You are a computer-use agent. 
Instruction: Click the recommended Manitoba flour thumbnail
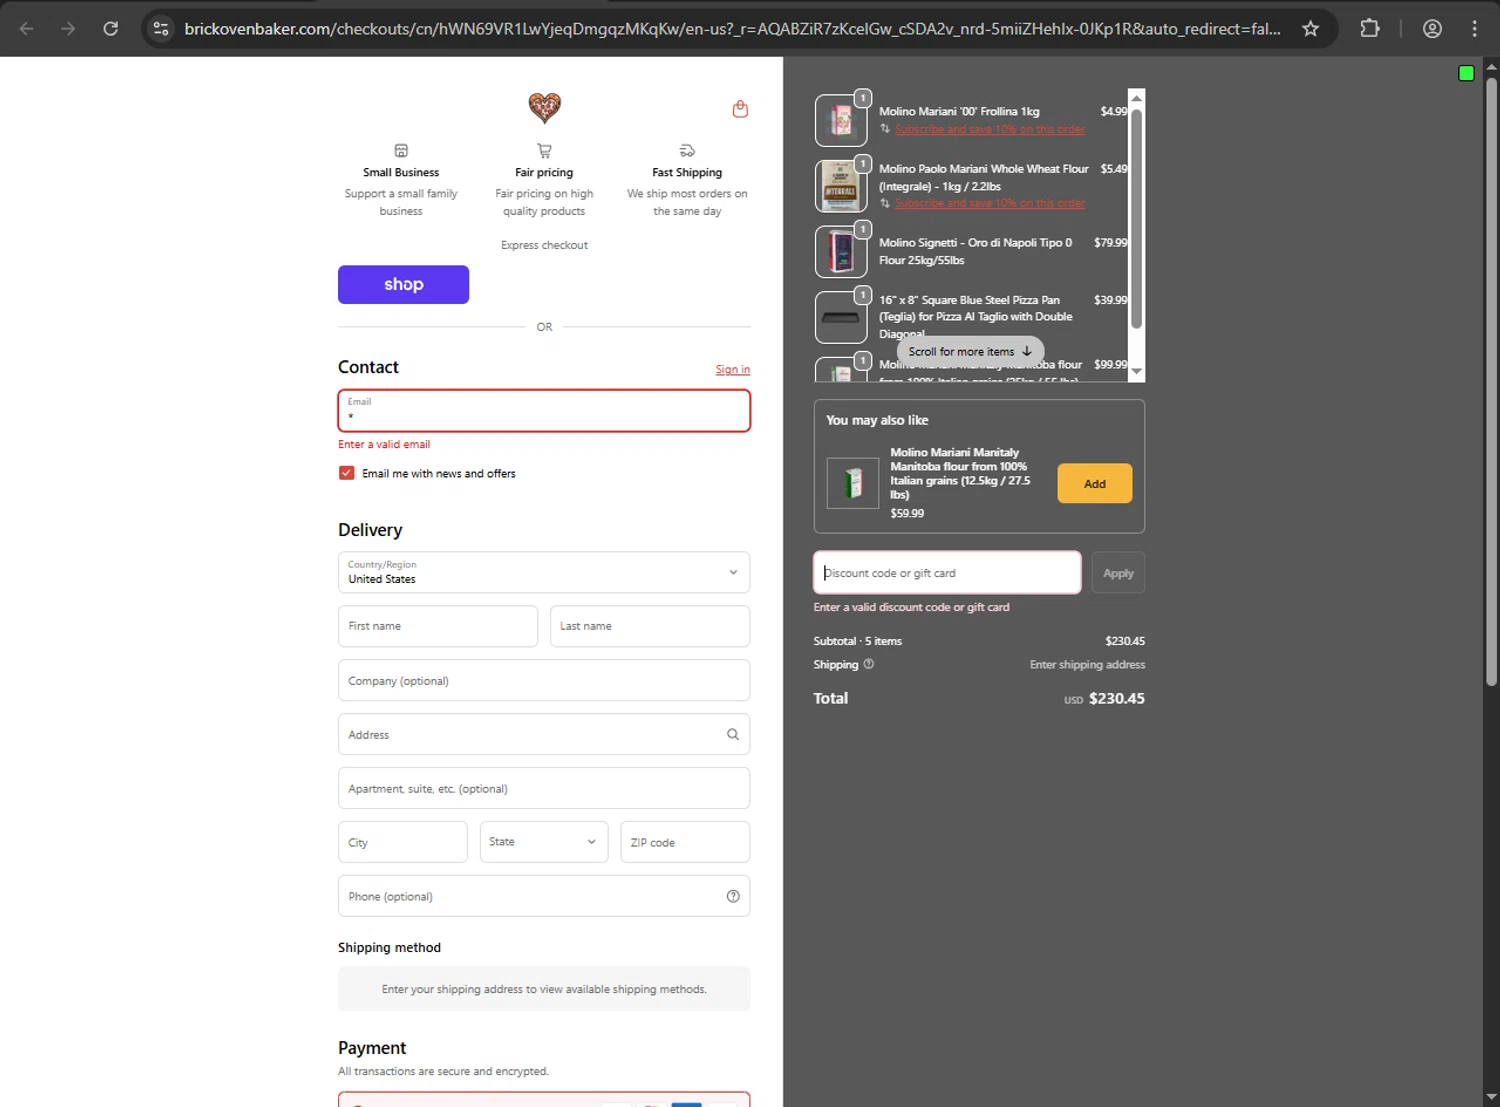tap(853, 483)
